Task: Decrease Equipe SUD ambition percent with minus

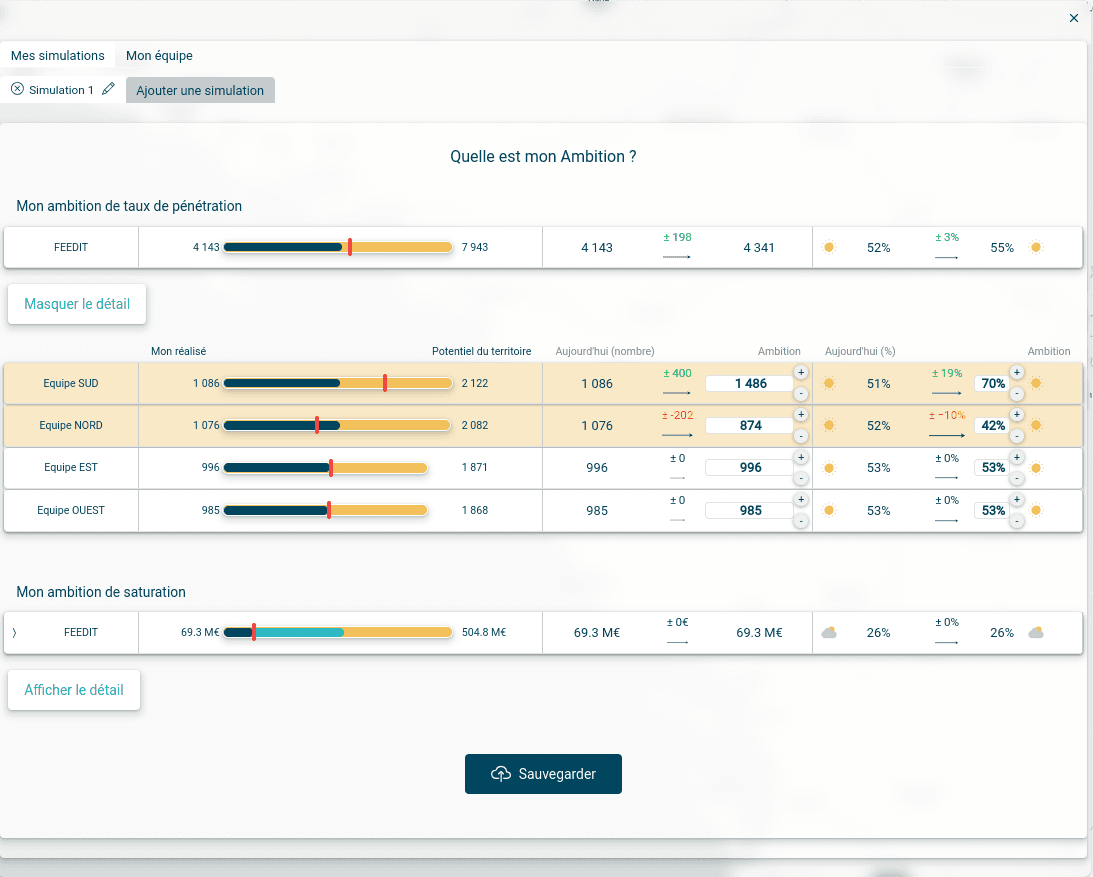Action: [1017, 394]
